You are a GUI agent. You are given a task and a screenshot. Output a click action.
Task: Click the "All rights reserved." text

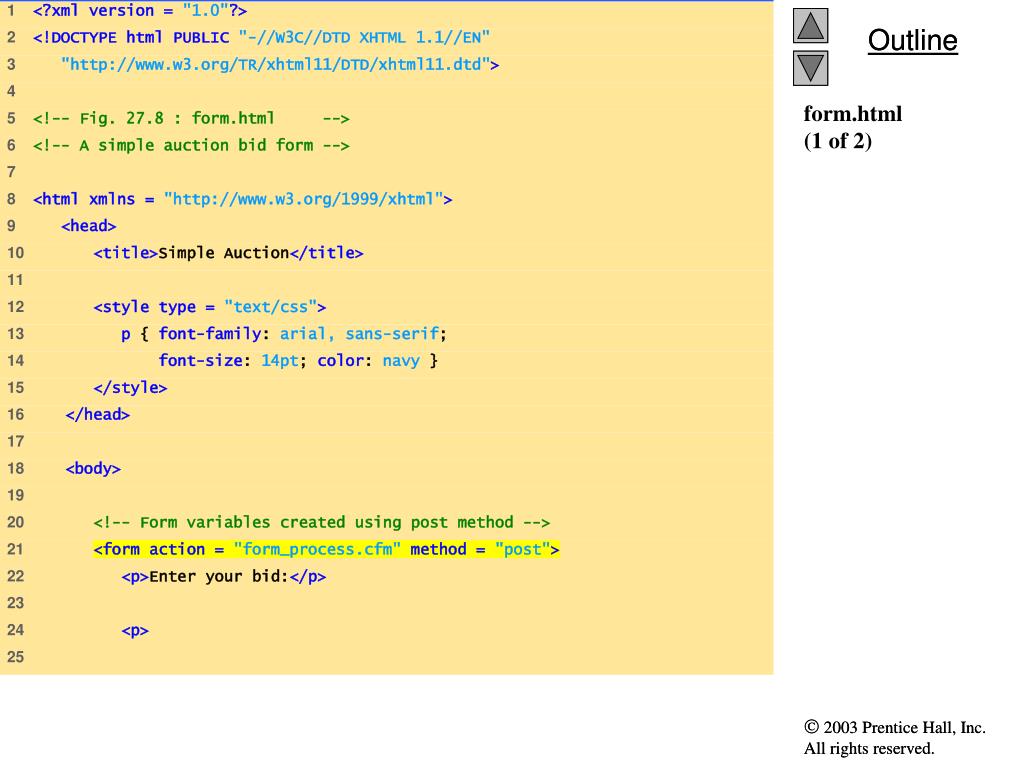tap(869, 748)
